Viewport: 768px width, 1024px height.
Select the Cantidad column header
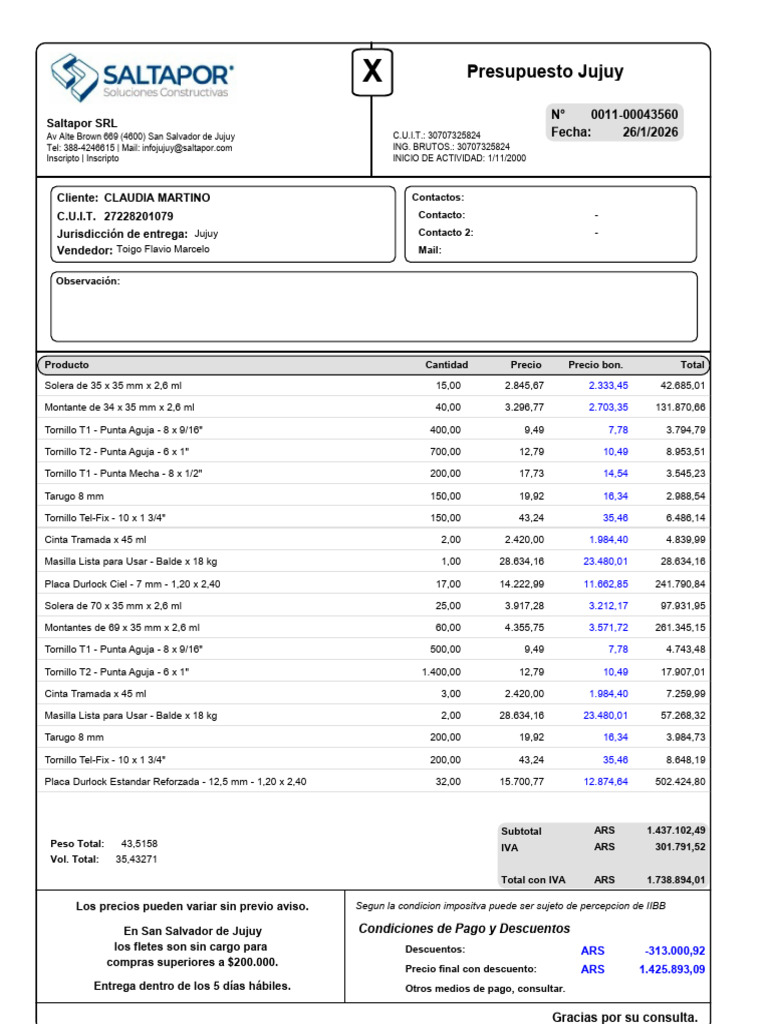(447, 365)
